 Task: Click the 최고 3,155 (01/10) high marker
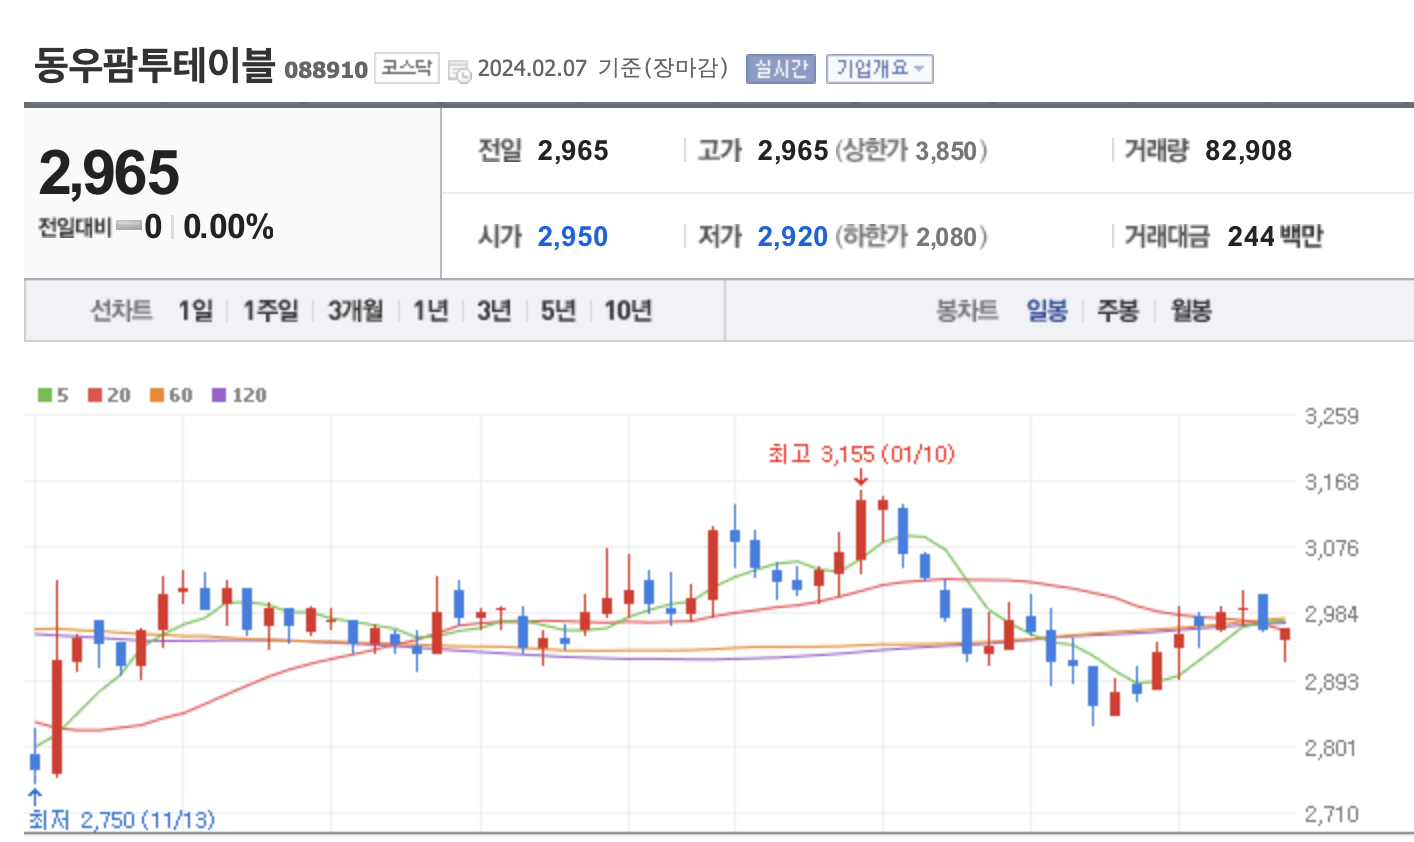point(861,454)
